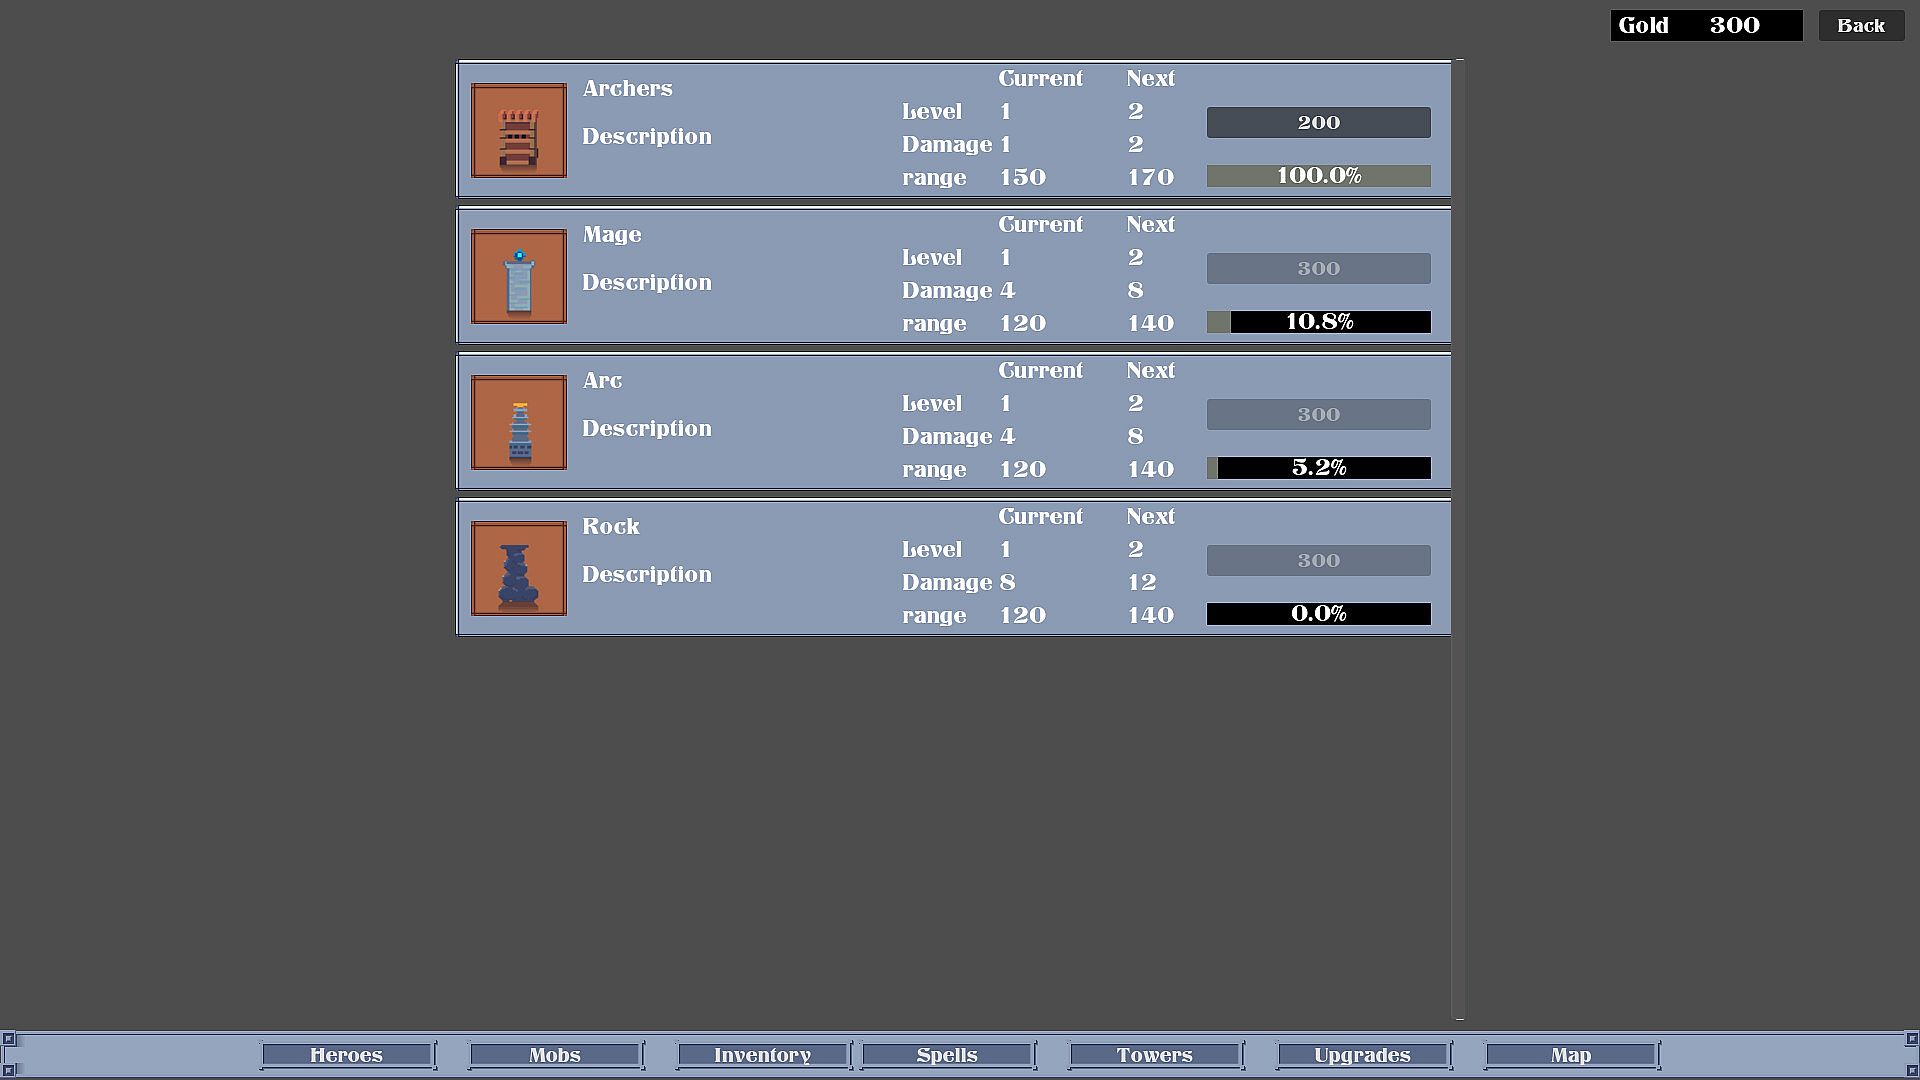This screenshot has width=1920, height=1080.
Task: Switch to the Mobs tab
Action: click(555, 1055)
